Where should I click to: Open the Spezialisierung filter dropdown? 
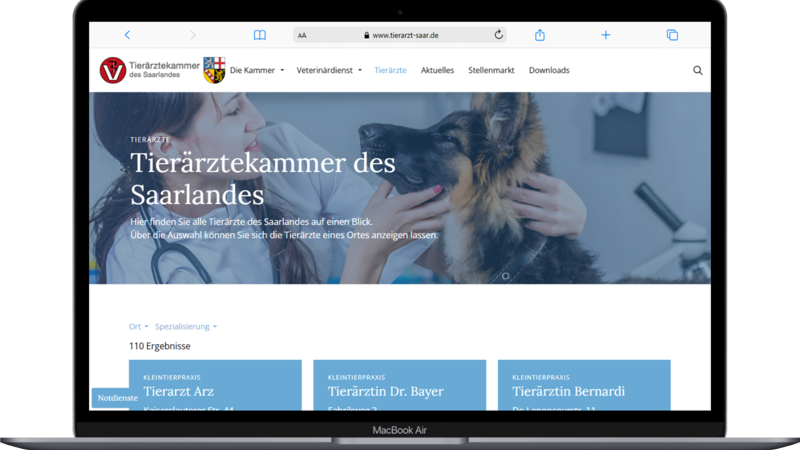point(186,327)
